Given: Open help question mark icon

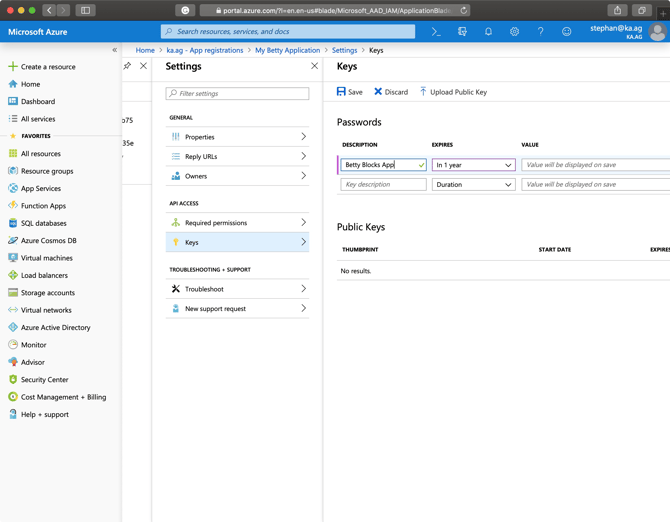Looking at the screenshot, I should pos(541,32).
